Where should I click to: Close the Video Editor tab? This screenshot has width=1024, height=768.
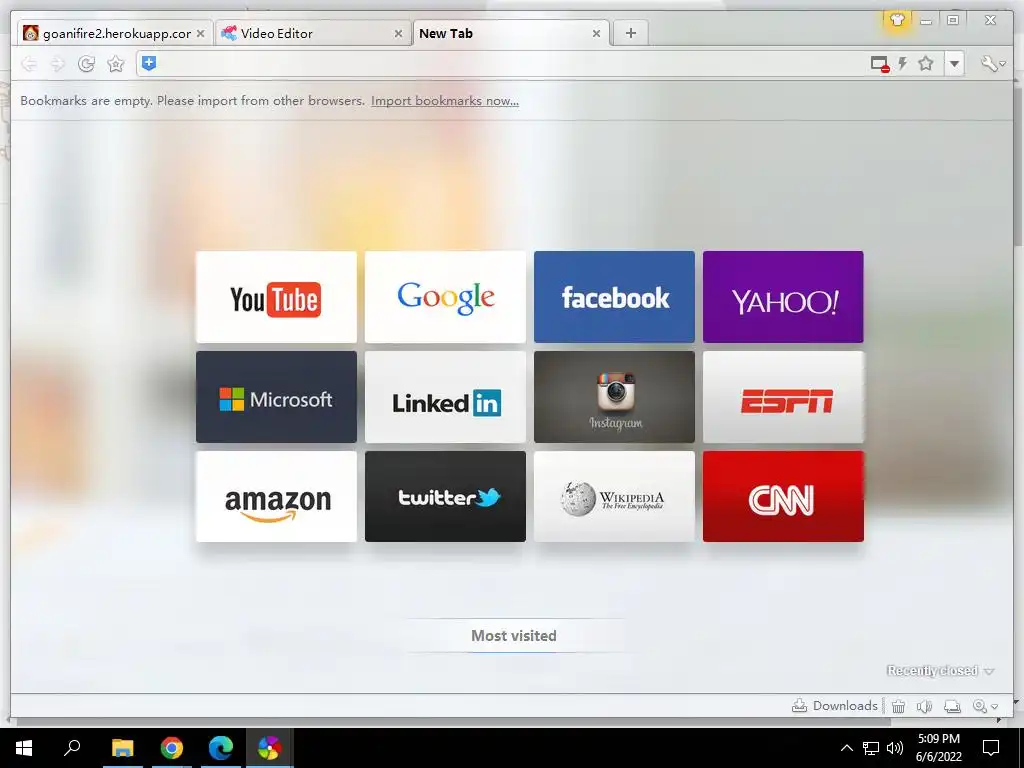[x=398, y=33]
